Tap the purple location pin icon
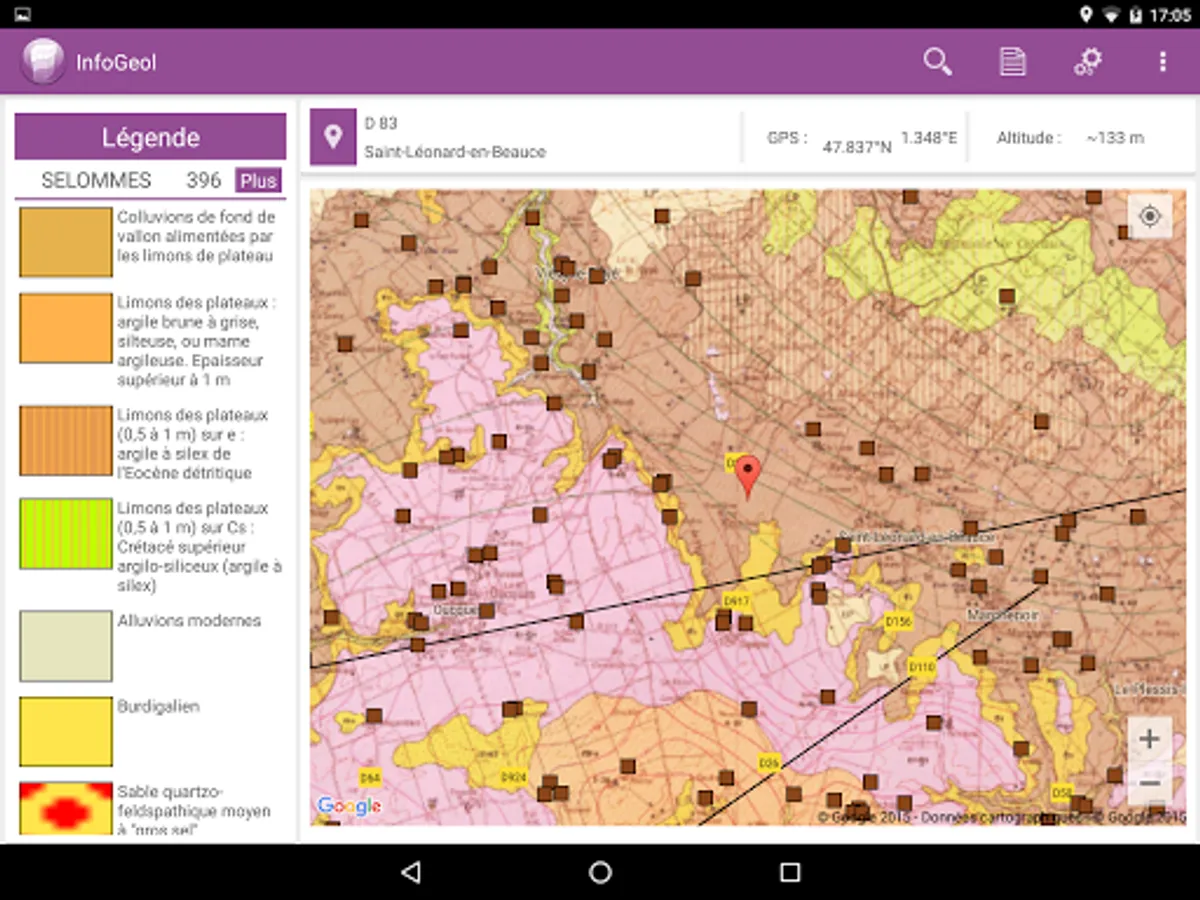1200x900 pixels. (x=333, y=138)
